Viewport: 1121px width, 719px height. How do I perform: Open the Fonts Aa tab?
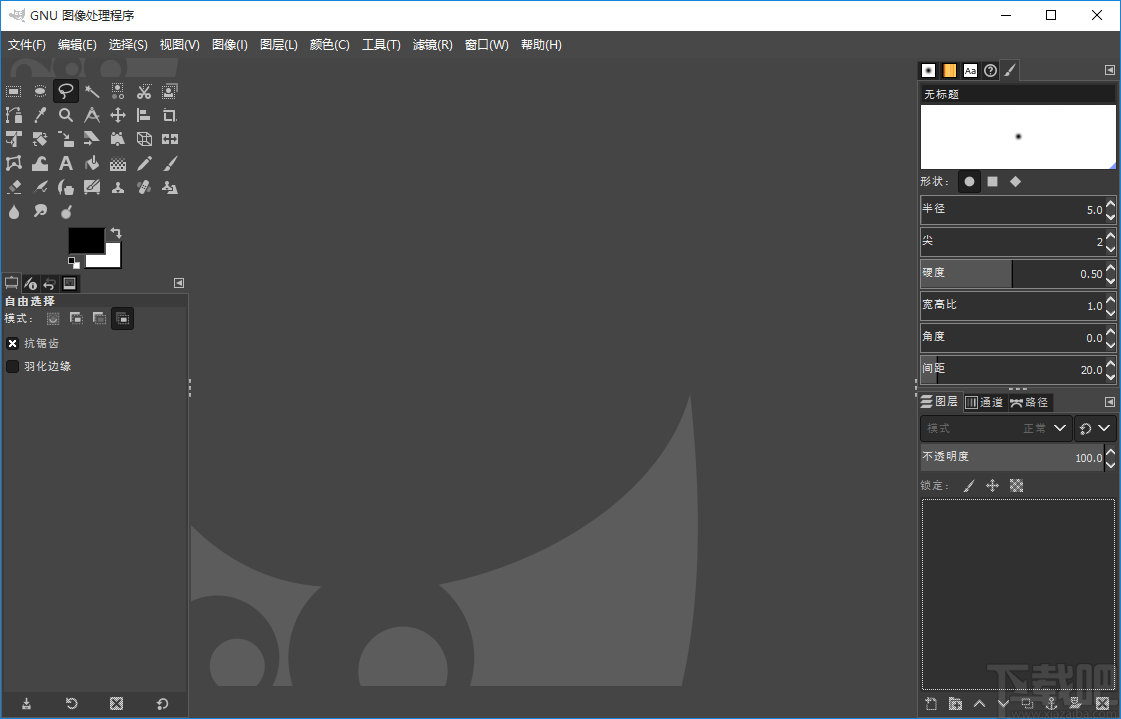(969, 70)
